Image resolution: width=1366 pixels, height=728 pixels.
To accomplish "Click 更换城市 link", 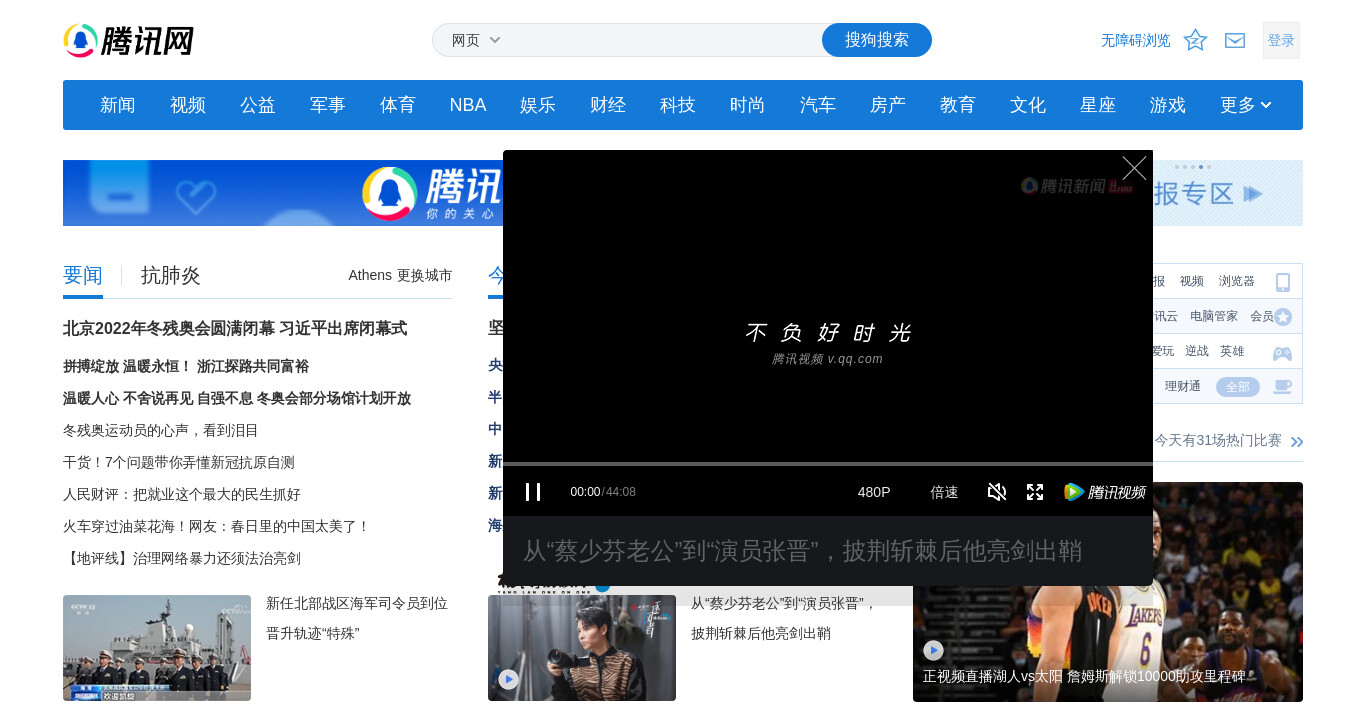I will [425, 275].
